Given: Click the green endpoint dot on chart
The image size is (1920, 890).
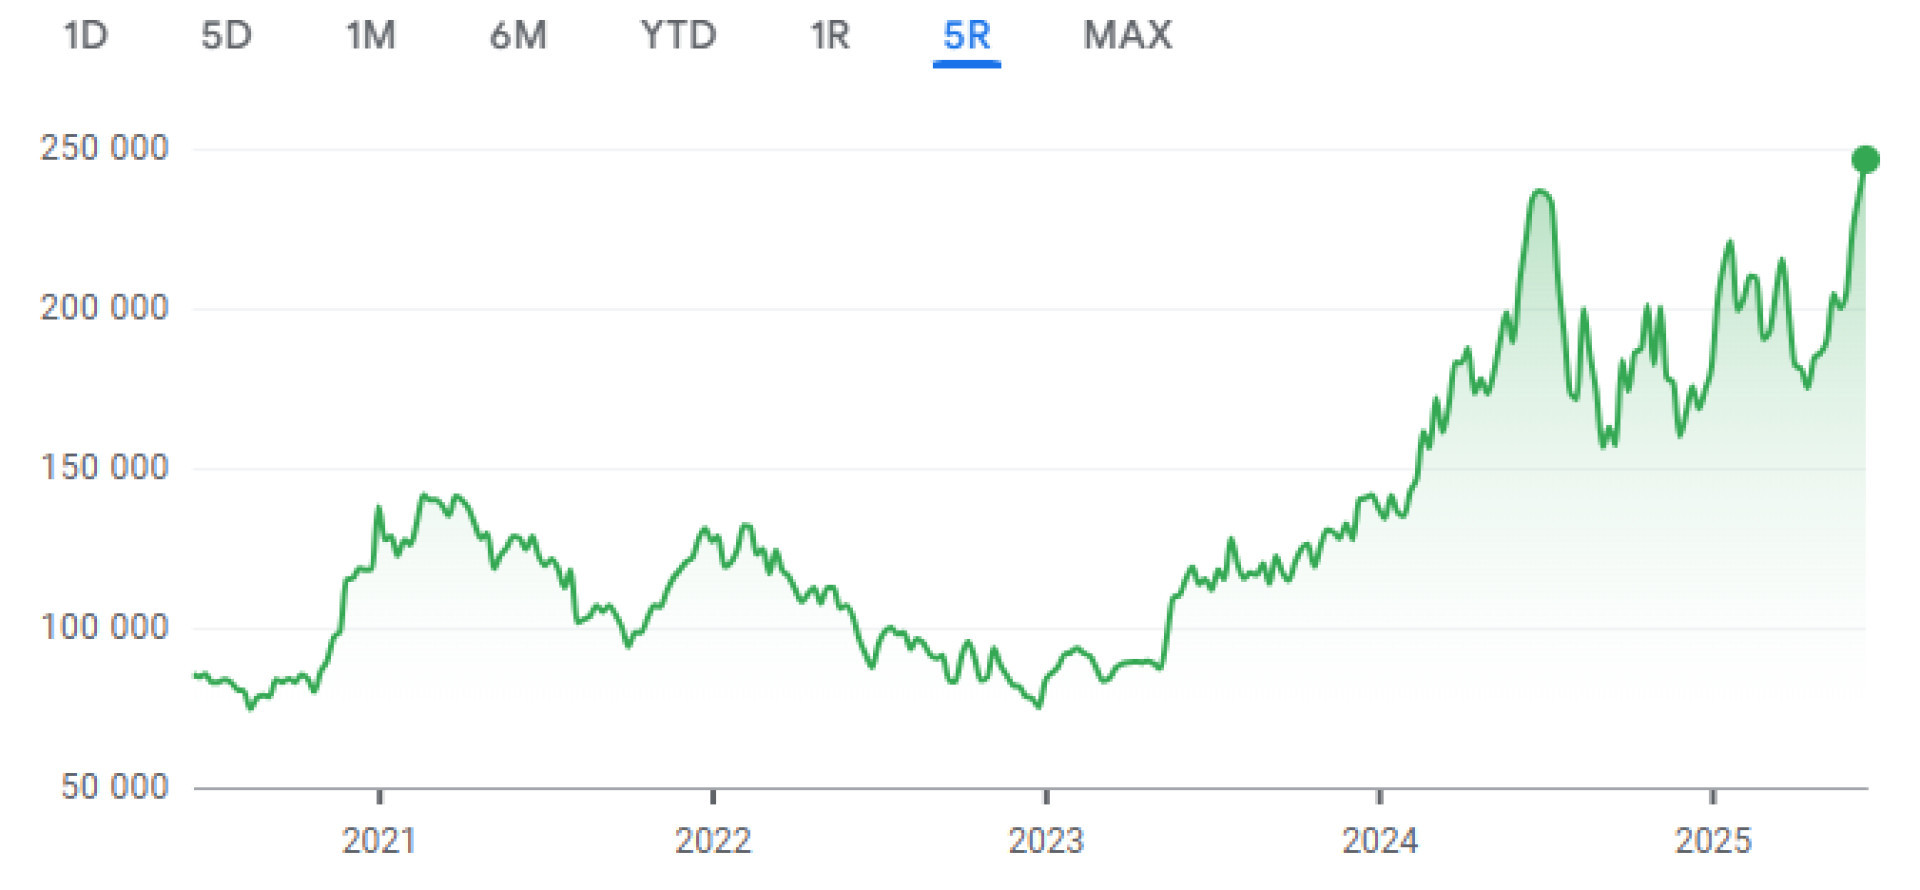Looking at the screenshot, I should 1865,159.
